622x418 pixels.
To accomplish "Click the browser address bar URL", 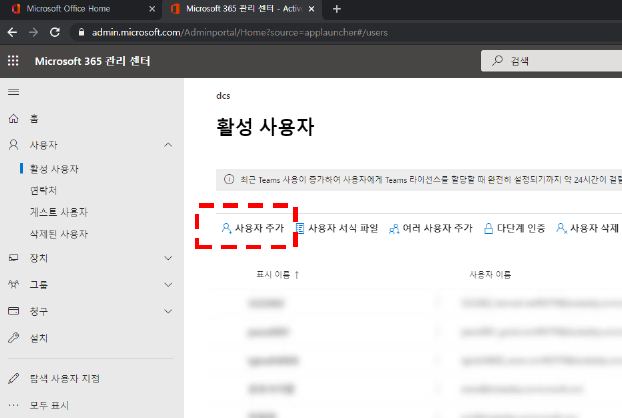I will coord(240,33).
